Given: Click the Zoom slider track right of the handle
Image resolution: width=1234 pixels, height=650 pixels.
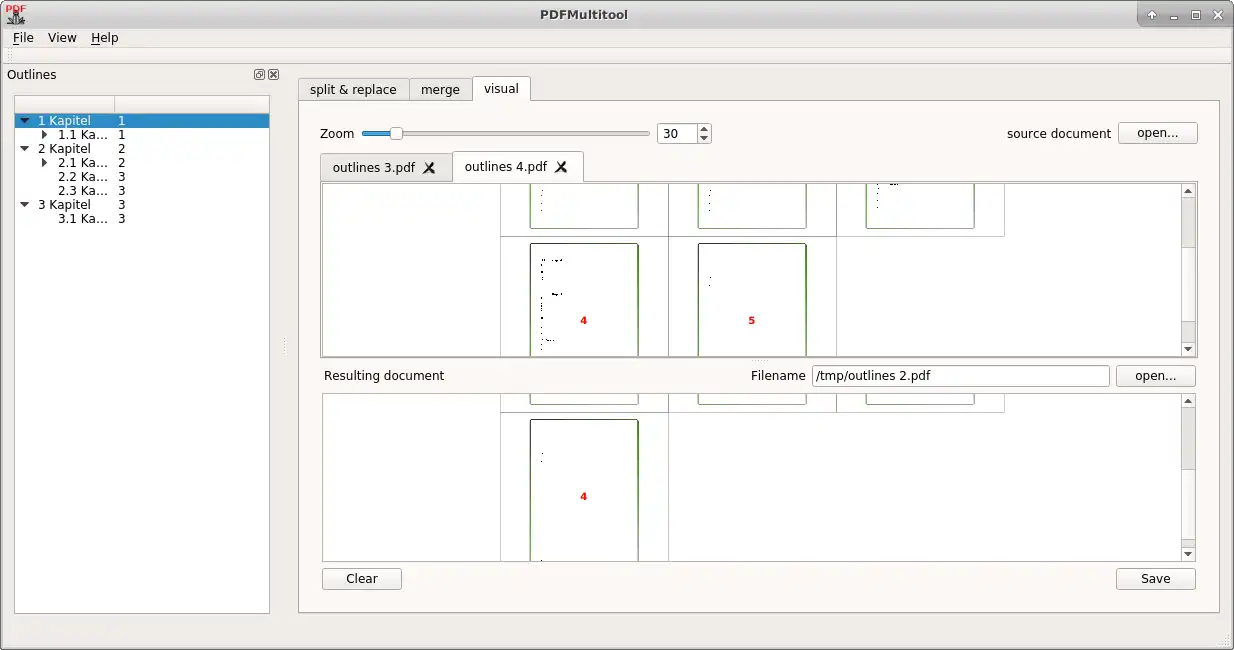Looking at the screenshot, I should [x=526, y=133].
